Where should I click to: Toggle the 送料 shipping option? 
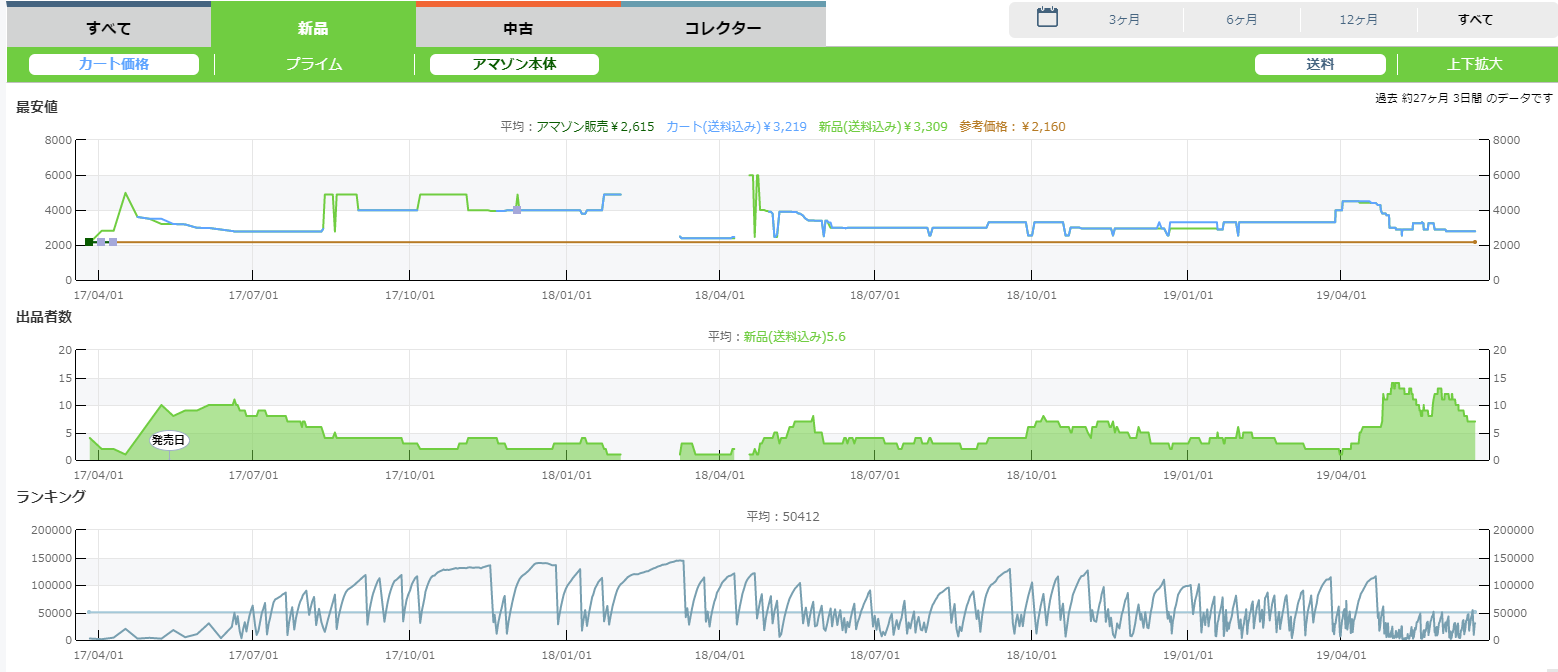click(x=1320, y=64)
